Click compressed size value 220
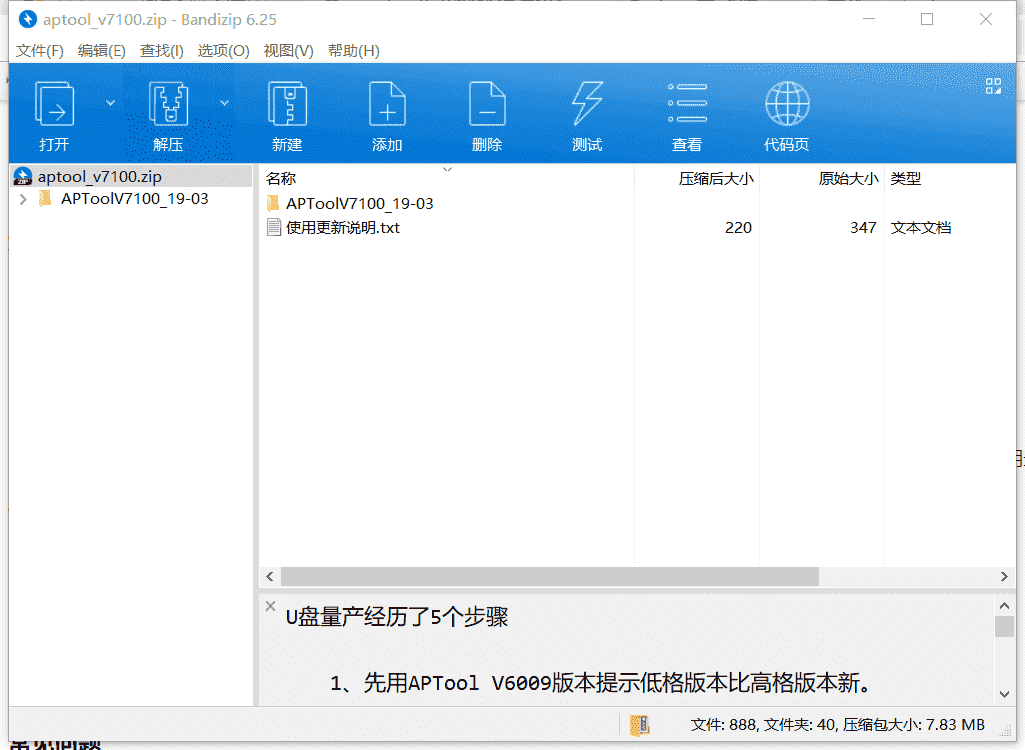Screen dimensions: 1025x750 point(738,228)
